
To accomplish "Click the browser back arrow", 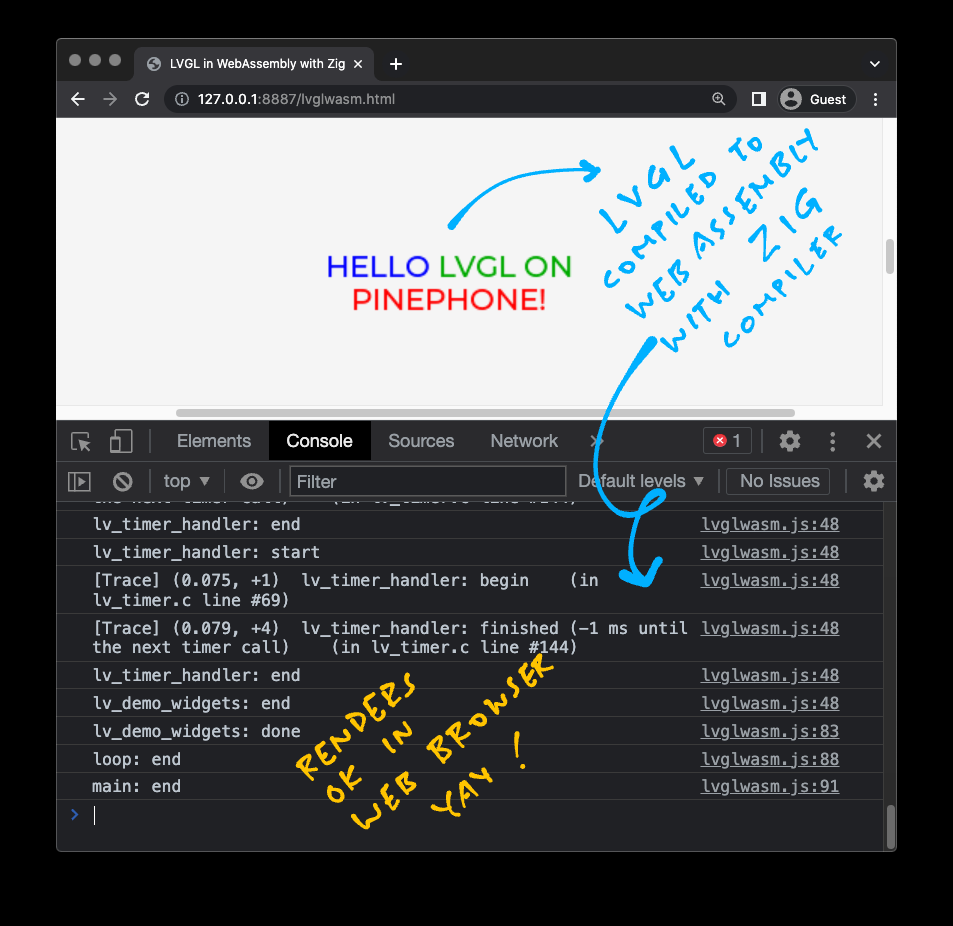I will (x=78, y=99).
